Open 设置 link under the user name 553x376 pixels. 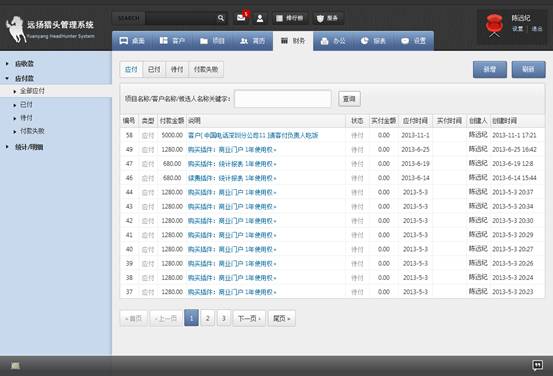517,29
